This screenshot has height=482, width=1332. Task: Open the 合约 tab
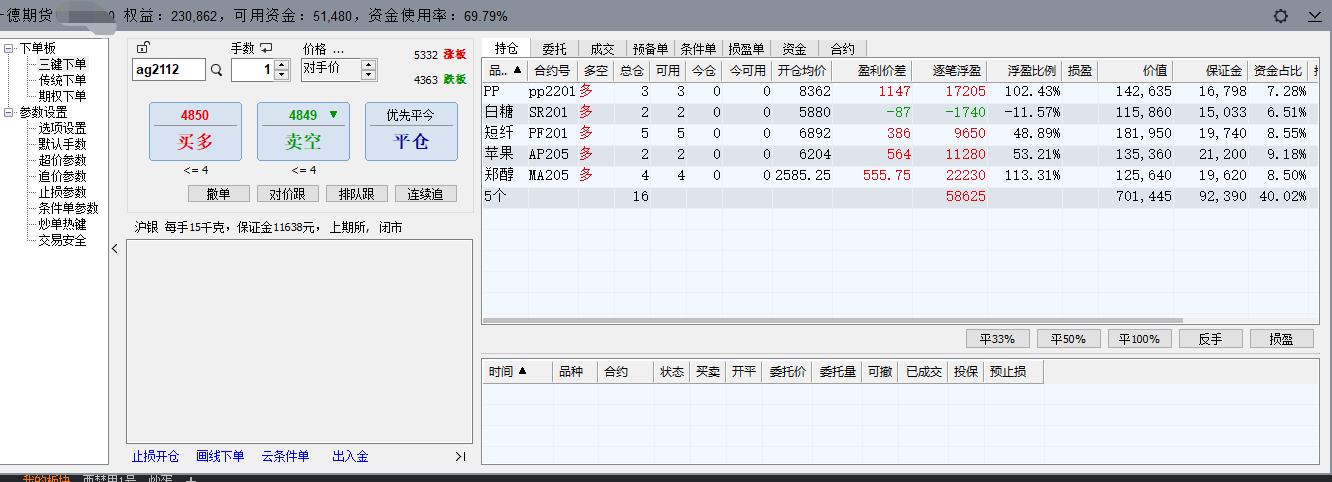(x=842, y=48)
